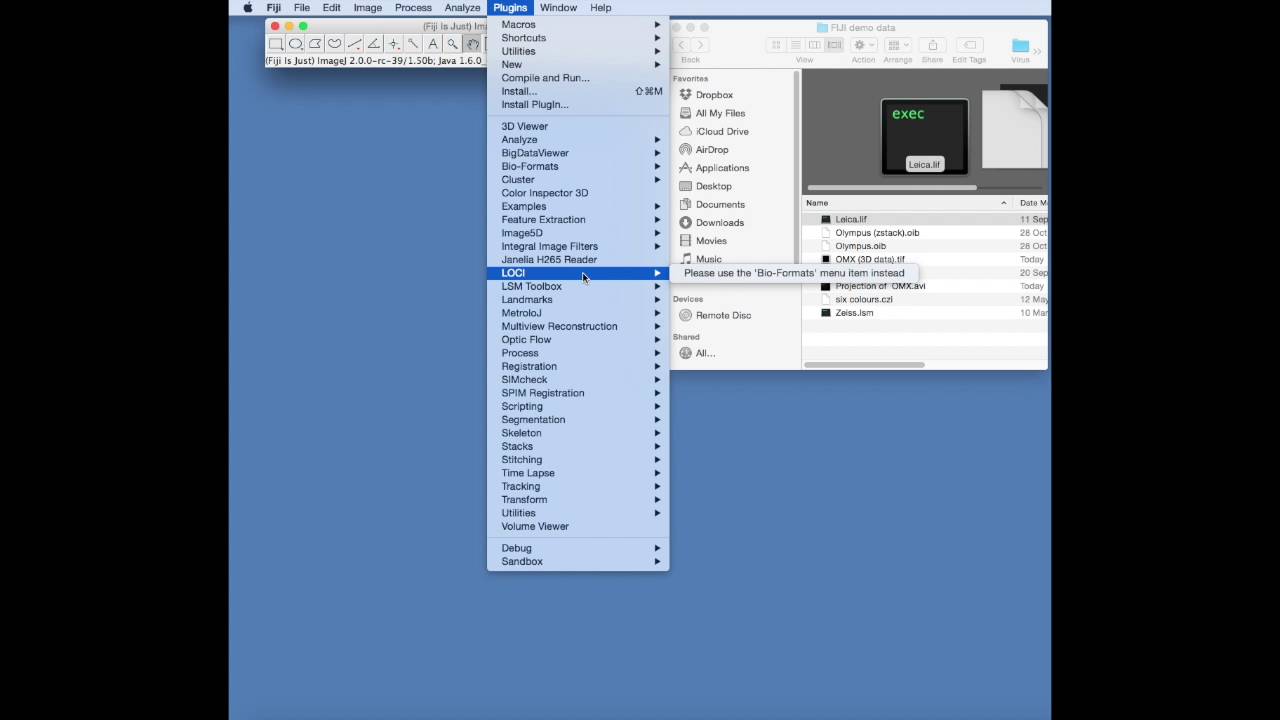Expand the BigDataViewer submenu
This screenshot has height=720, width=1280.
coord(578,153)
